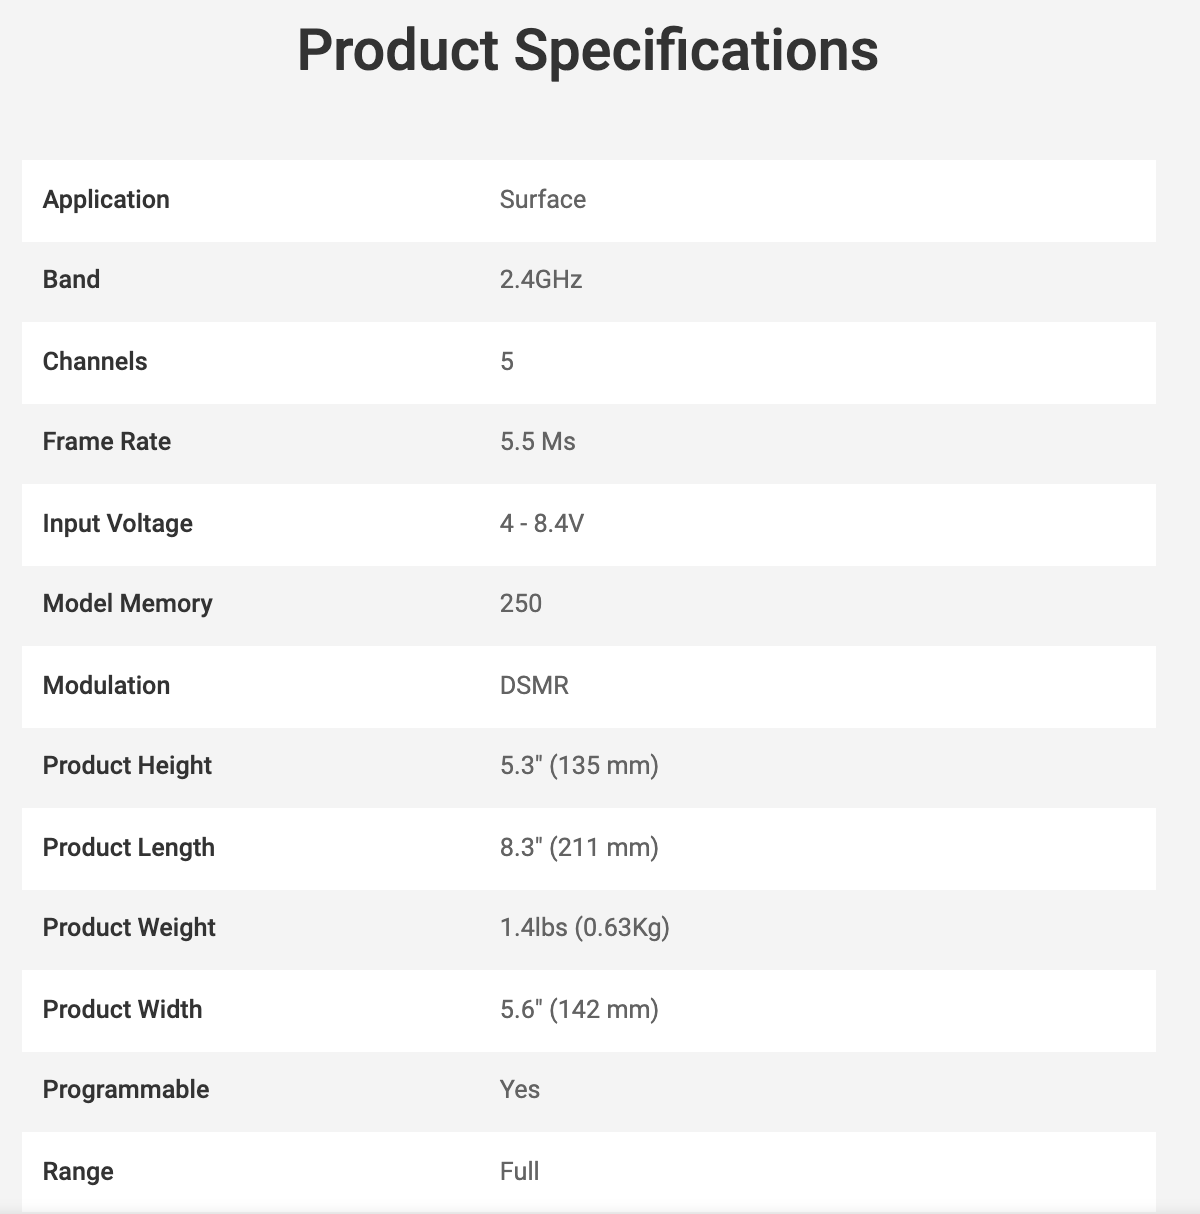Click the Channels row label
This screenshot has width=1200, height=1214.
tap(95, 362)
